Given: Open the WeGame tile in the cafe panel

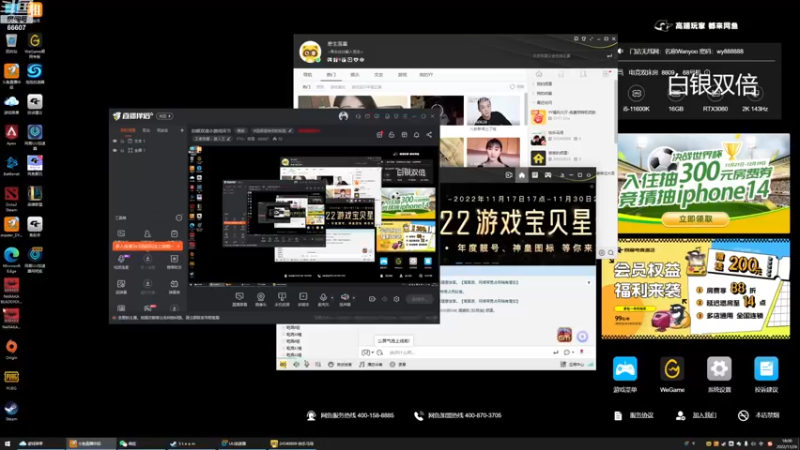Looking at the screenshot, I should (672, 369).
